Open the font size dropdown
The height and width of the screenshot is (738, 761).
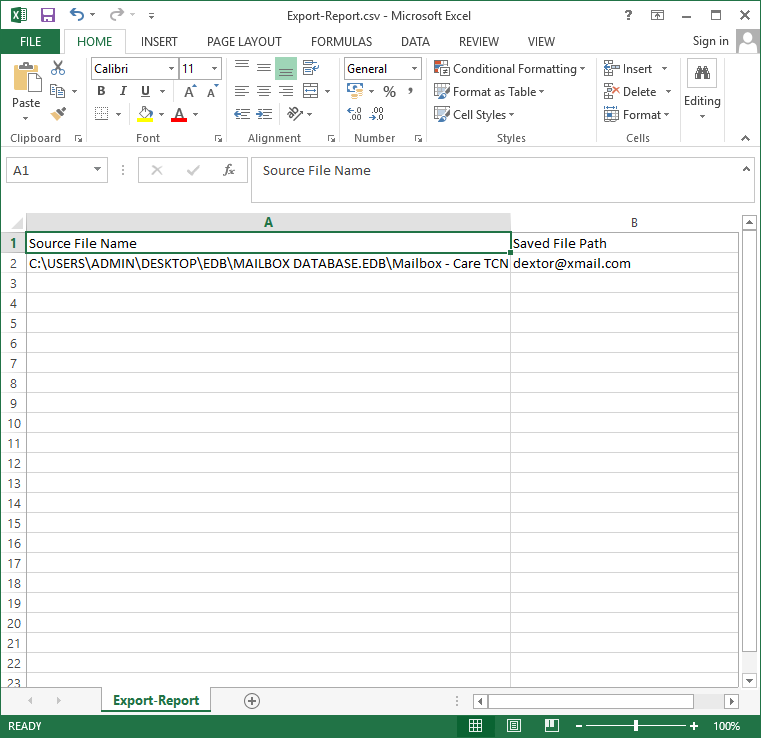tap(214, 68)
